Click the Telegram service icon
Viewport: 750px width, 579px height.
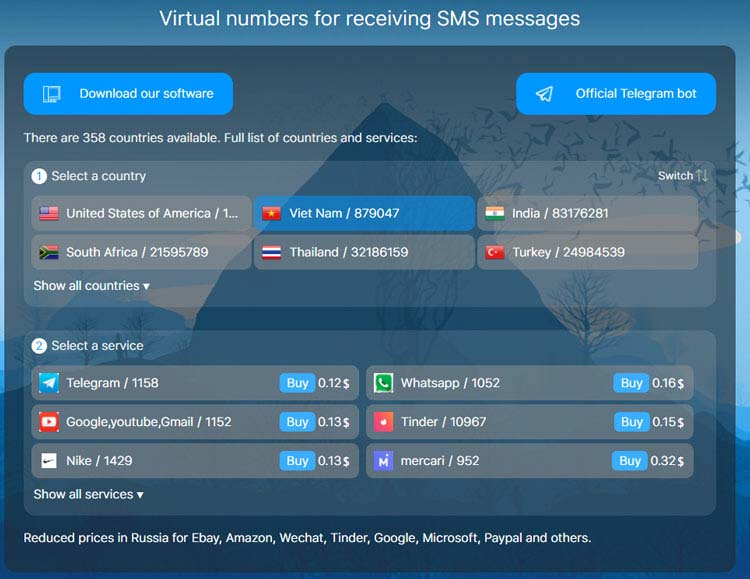[49, 383]
